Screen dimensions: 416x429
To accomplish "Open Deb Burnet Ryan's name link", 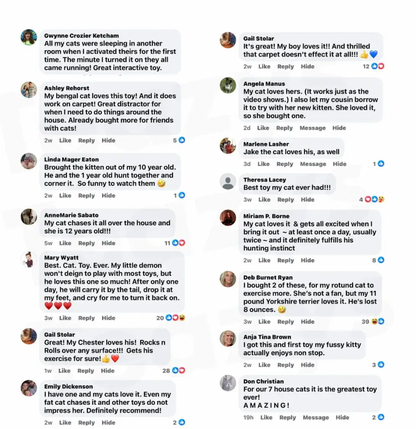I will (x=268, y=277).
